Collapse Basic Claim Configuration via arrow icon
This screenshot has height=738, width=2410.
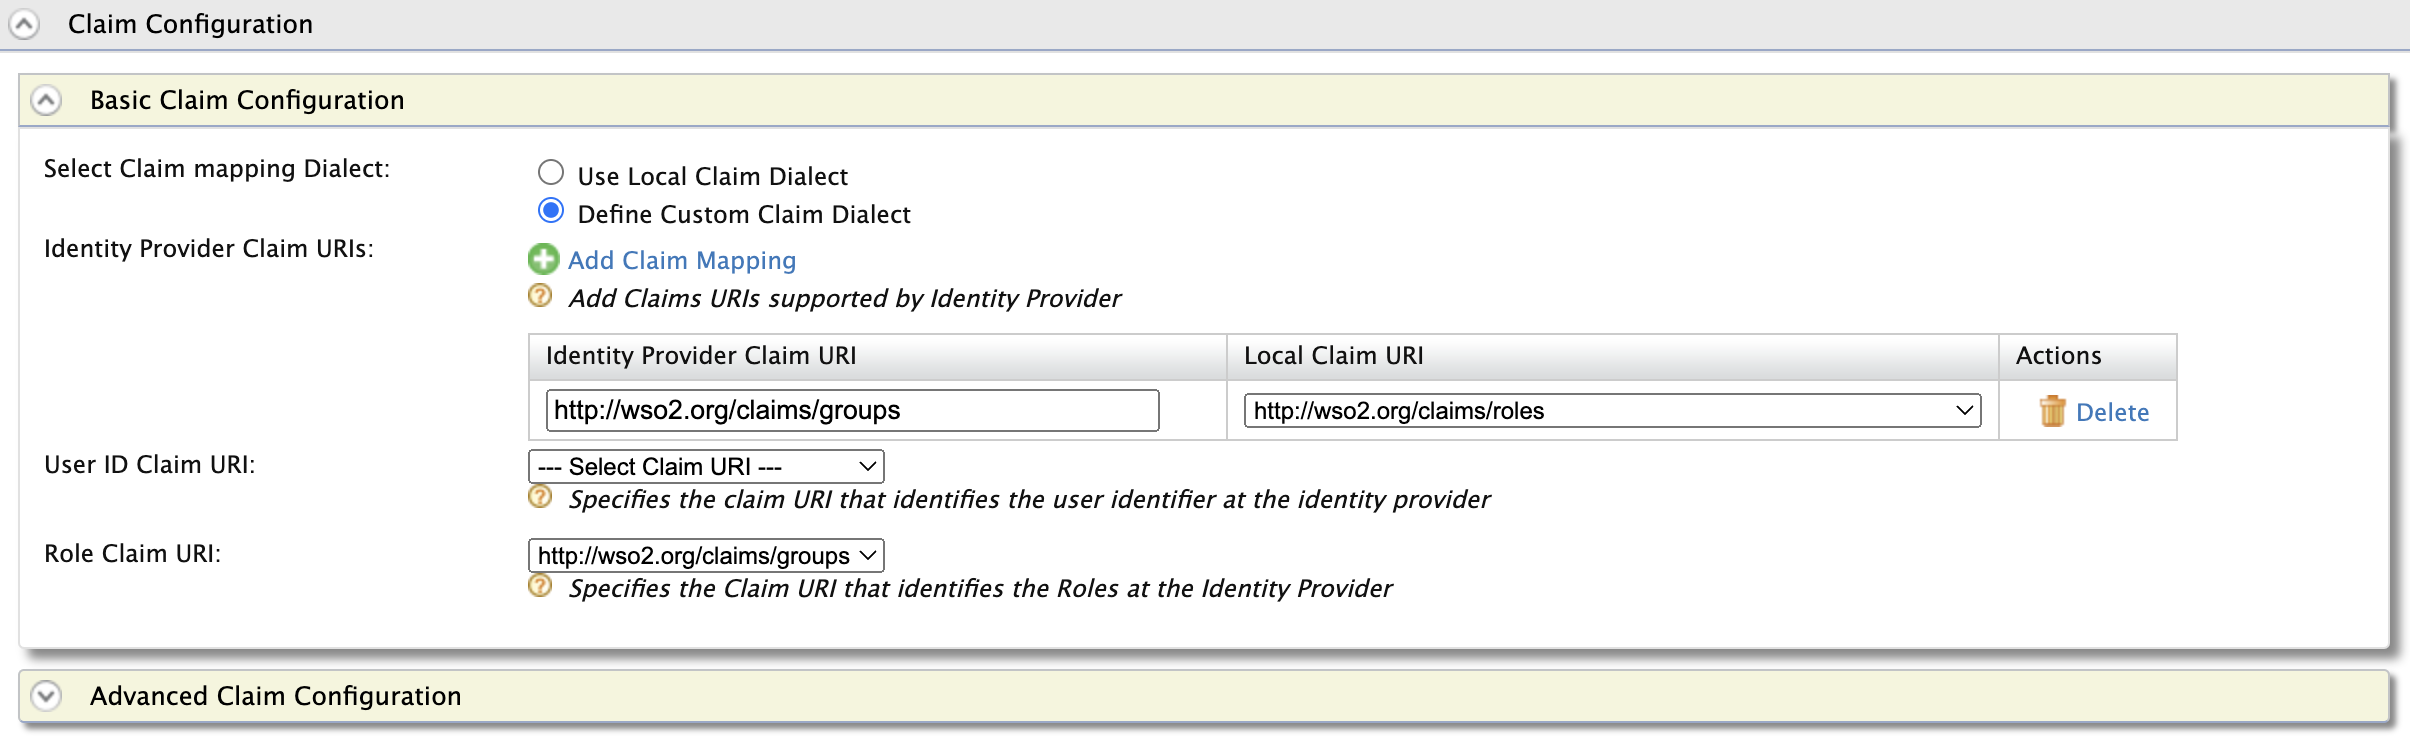click(46, 100)
